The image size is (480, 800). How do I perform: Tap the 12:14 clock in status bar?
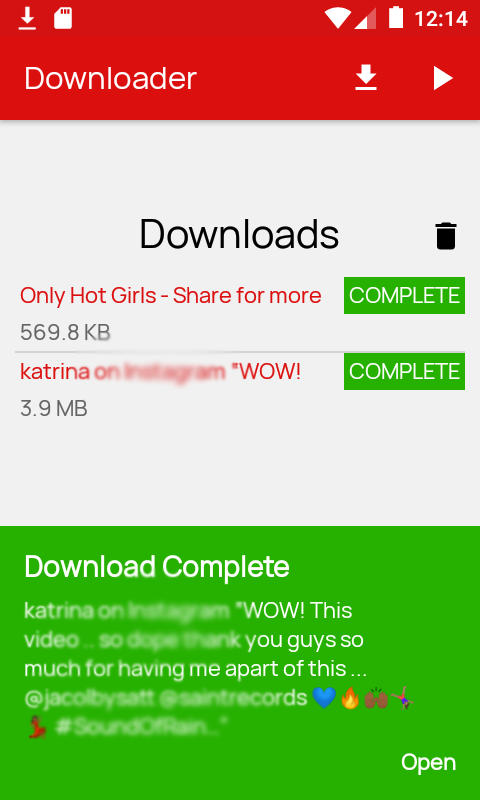tap(441, 19)
